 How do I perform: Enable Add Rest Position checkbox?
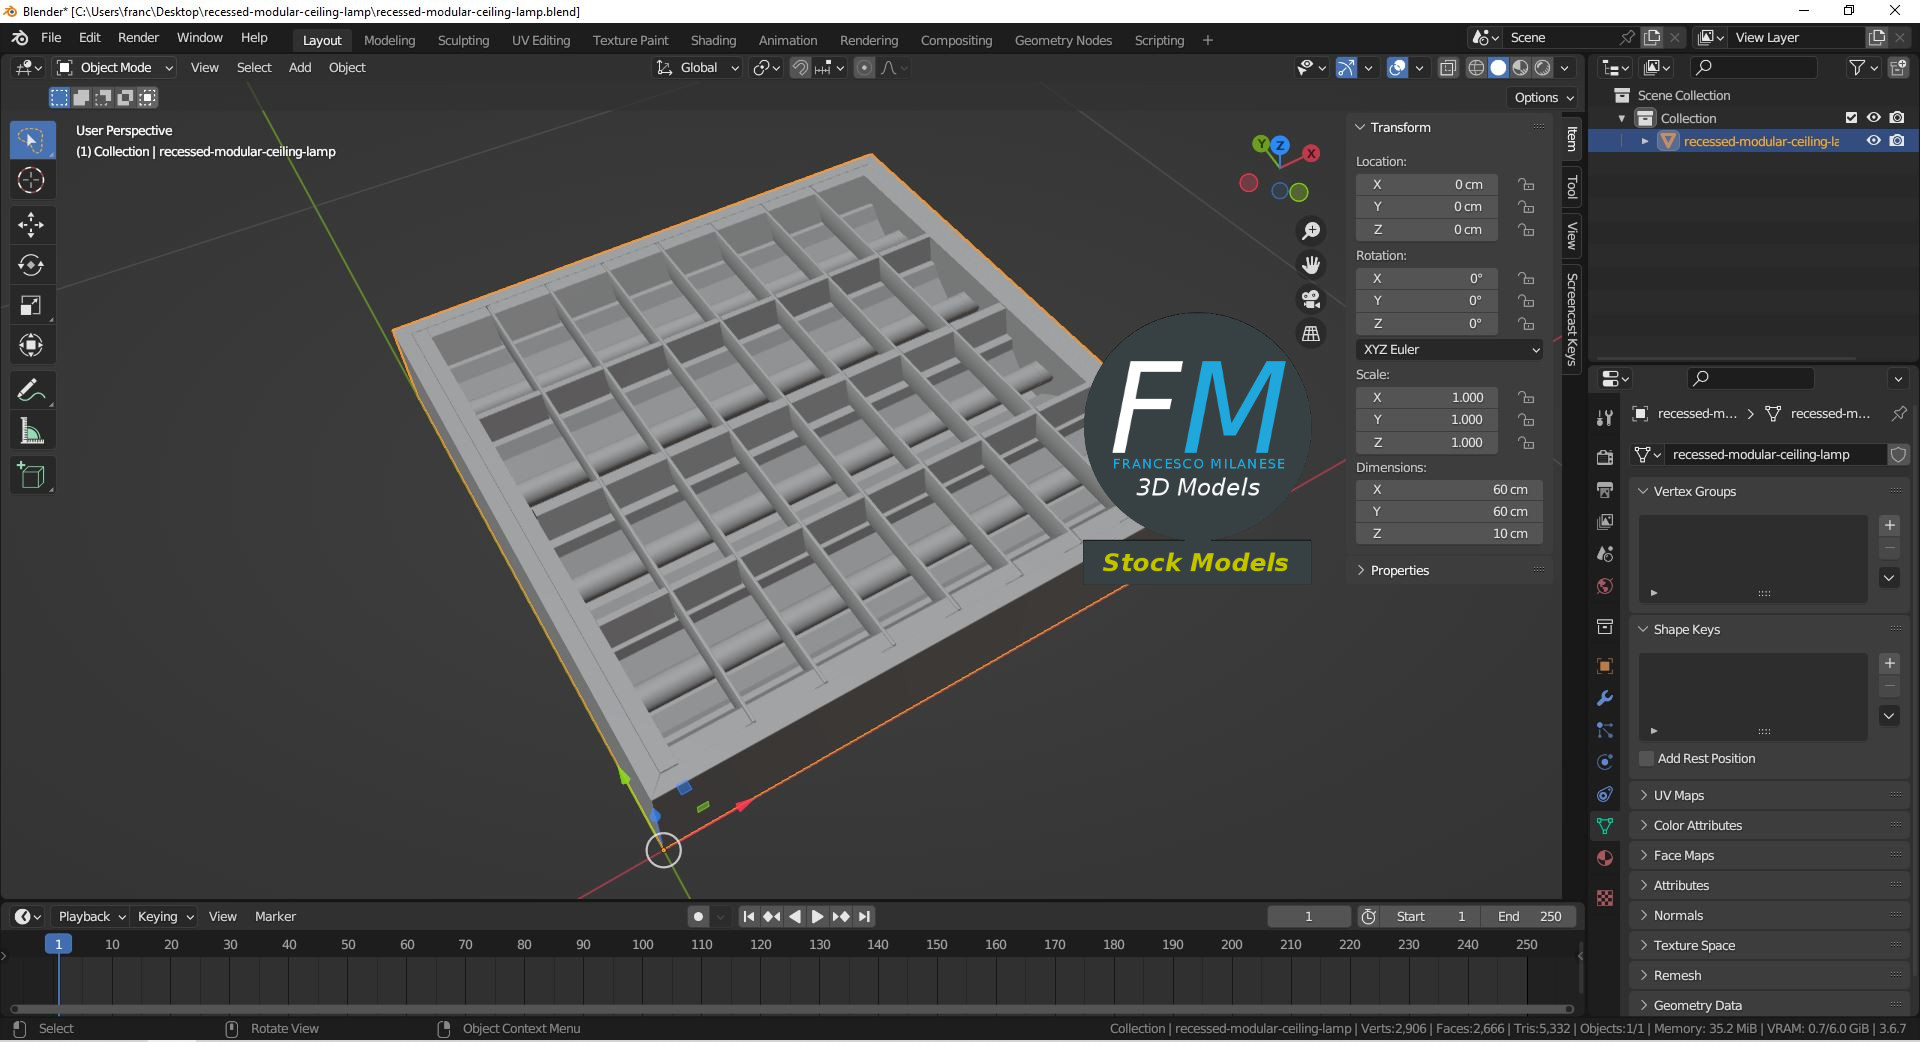pos(1646,759)
